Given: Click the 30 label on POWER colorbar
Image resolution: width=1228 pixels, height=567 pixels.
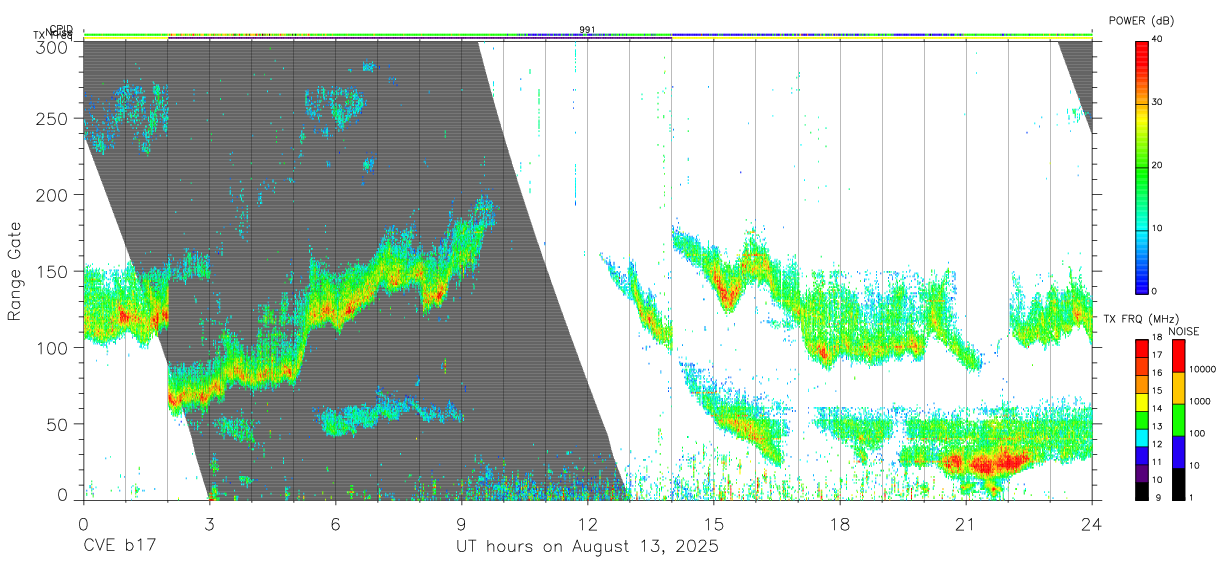Looking at the screenshot, I should 1158,102.
